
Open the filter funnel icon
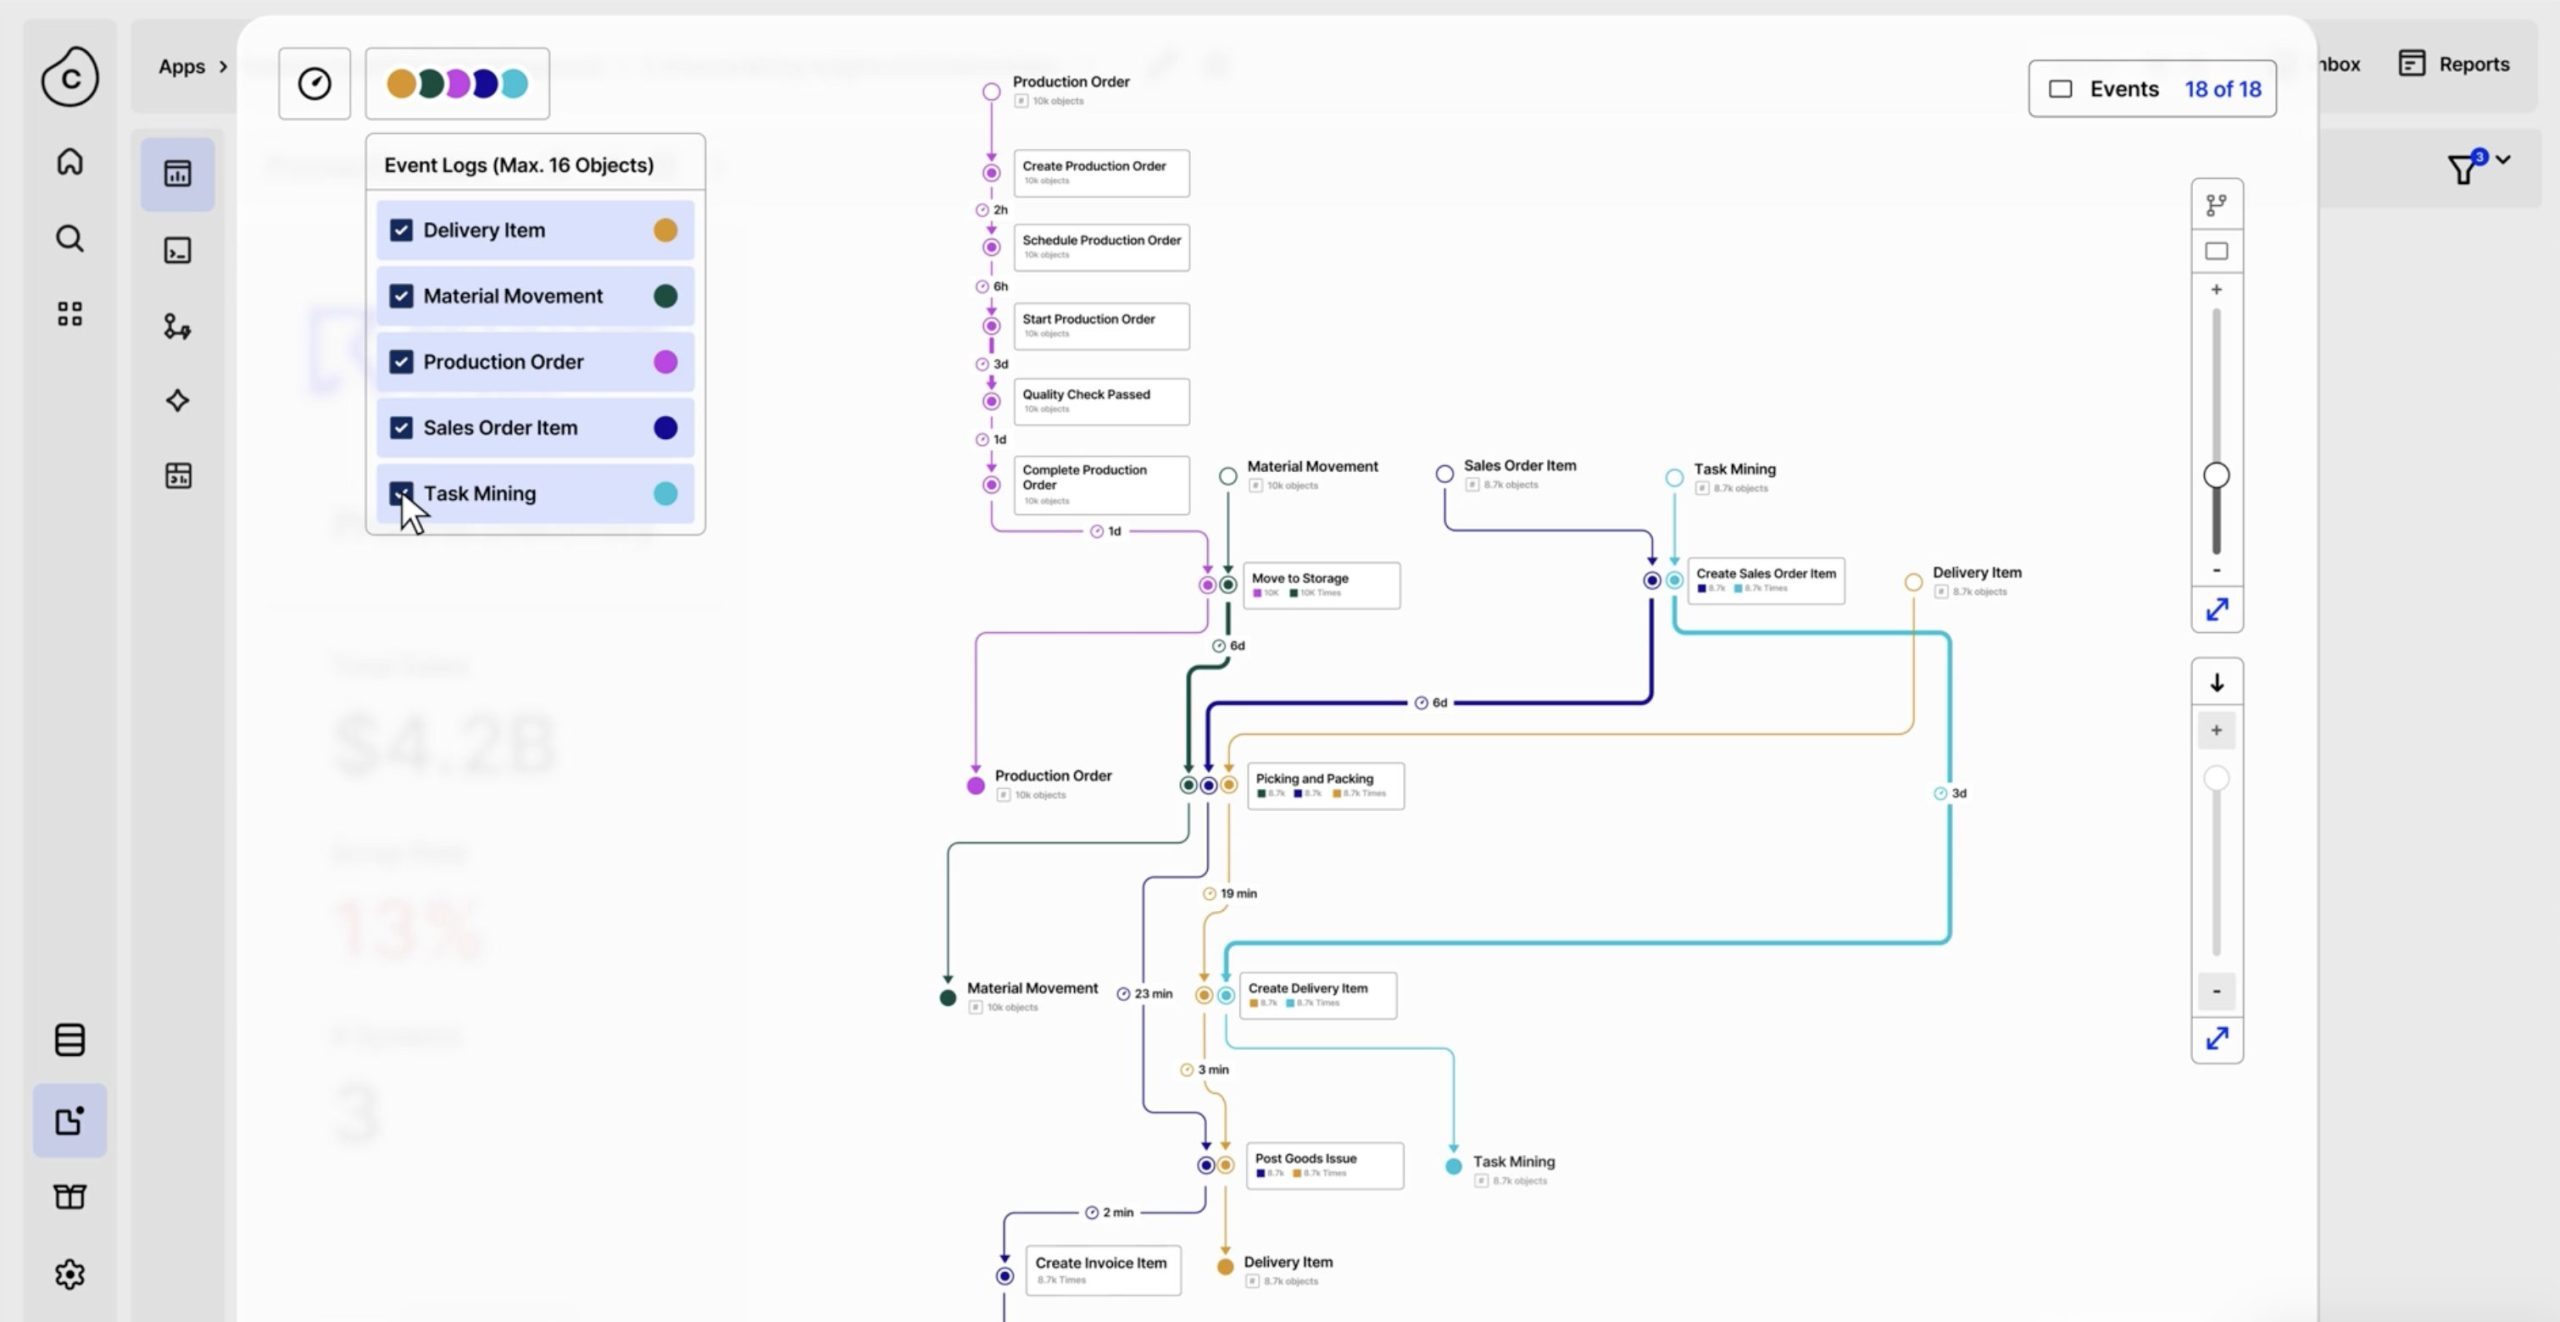(x=2463, y=169)
